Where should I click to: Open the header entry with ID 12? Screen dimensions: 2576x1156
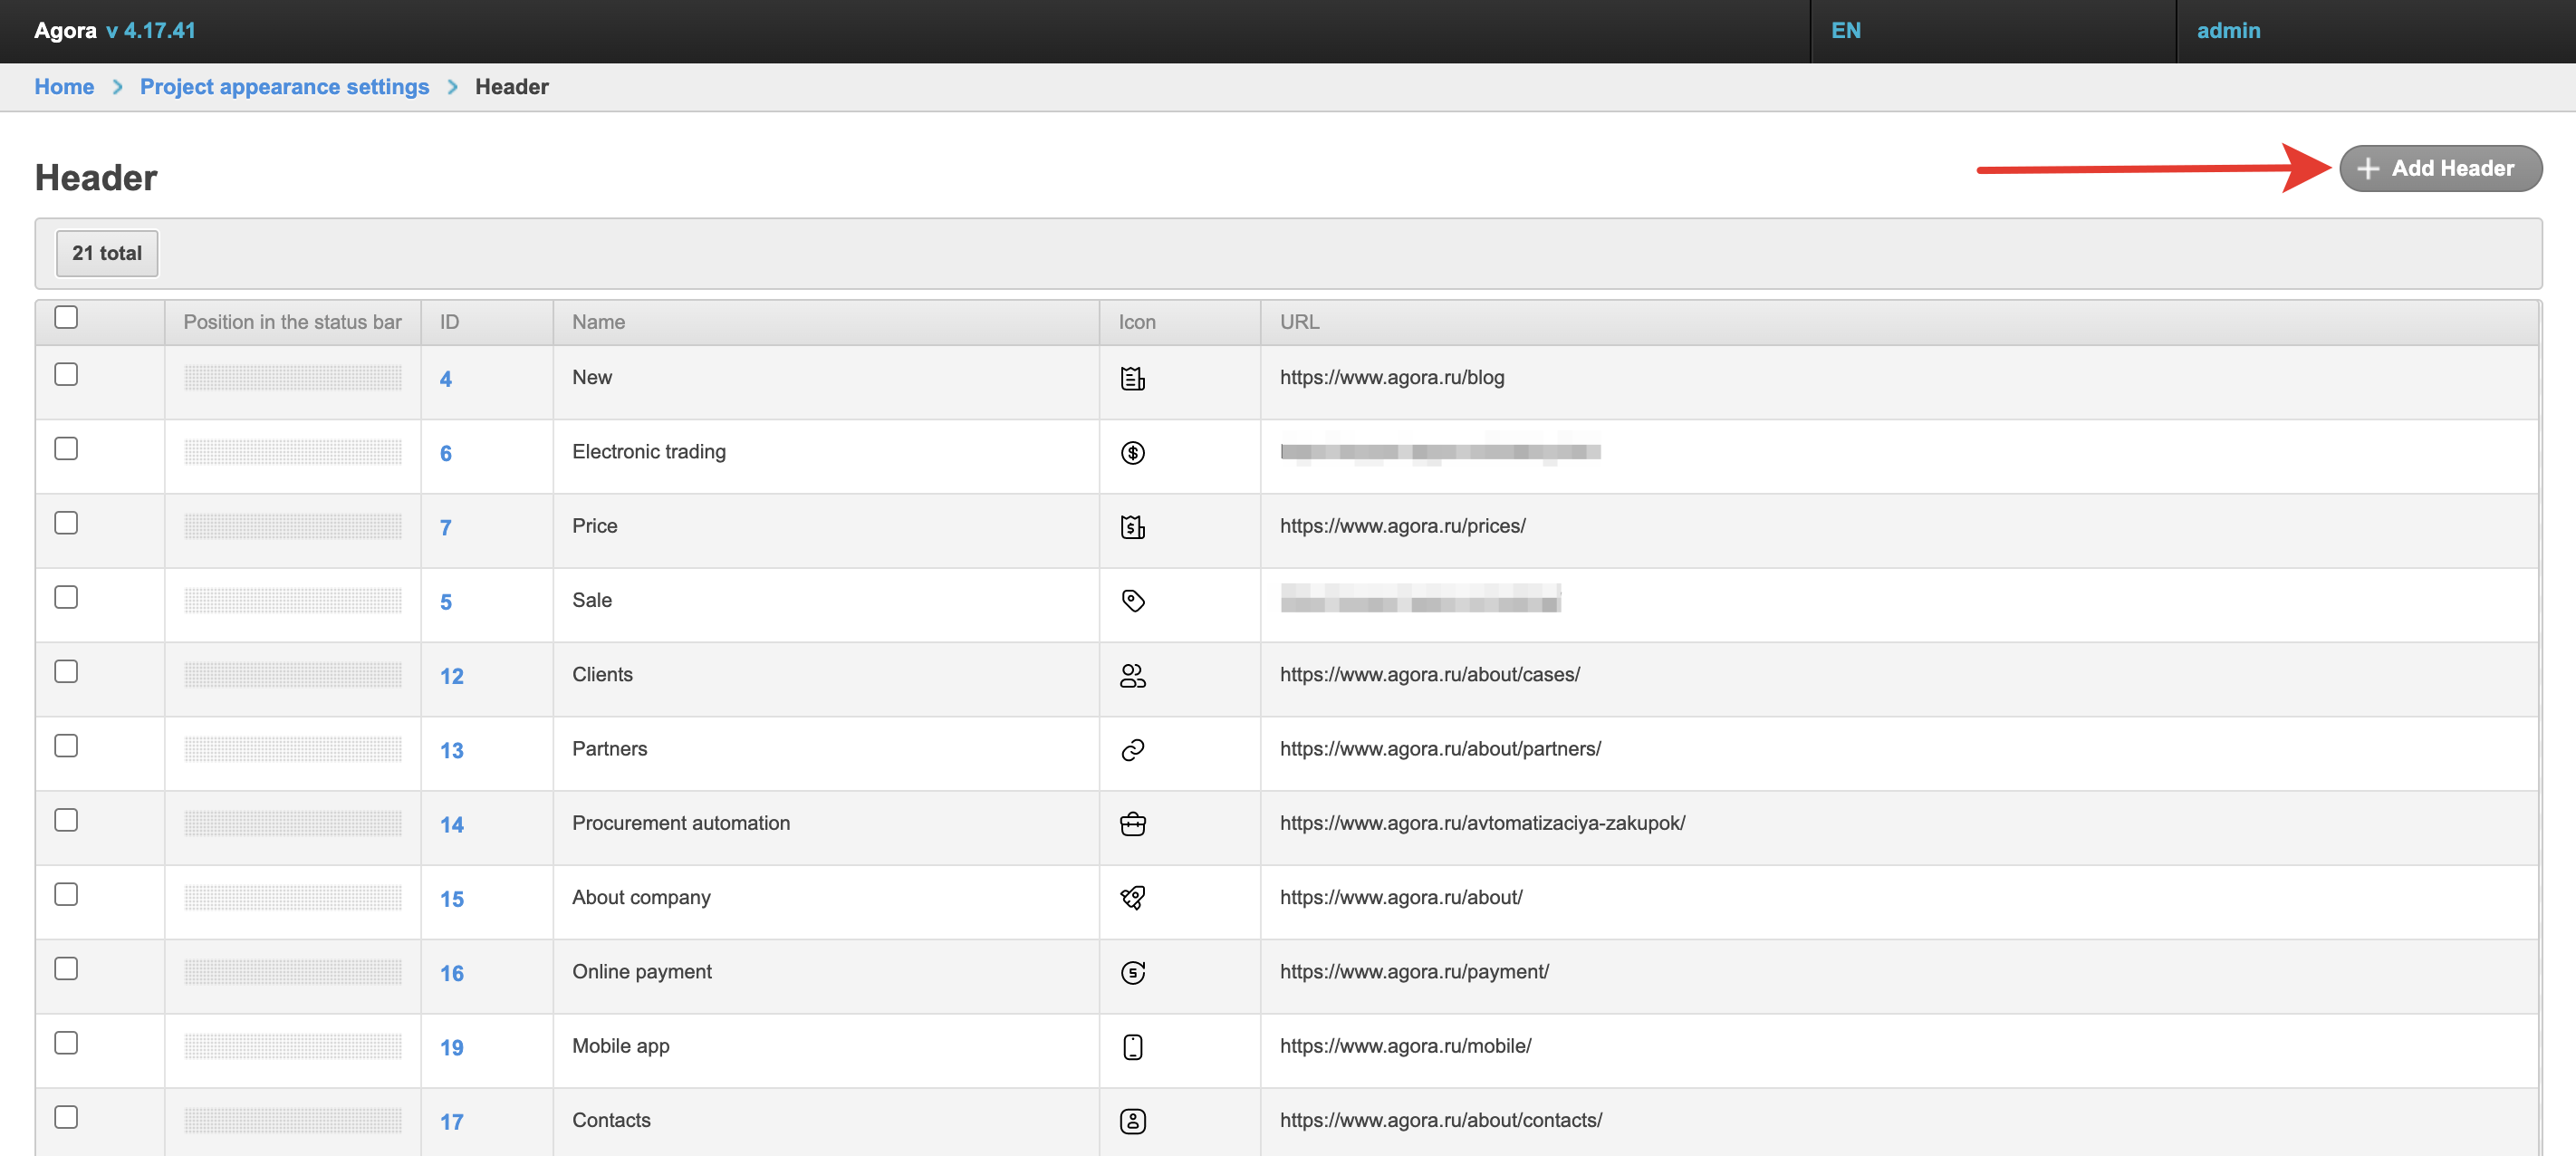(451, 676)
